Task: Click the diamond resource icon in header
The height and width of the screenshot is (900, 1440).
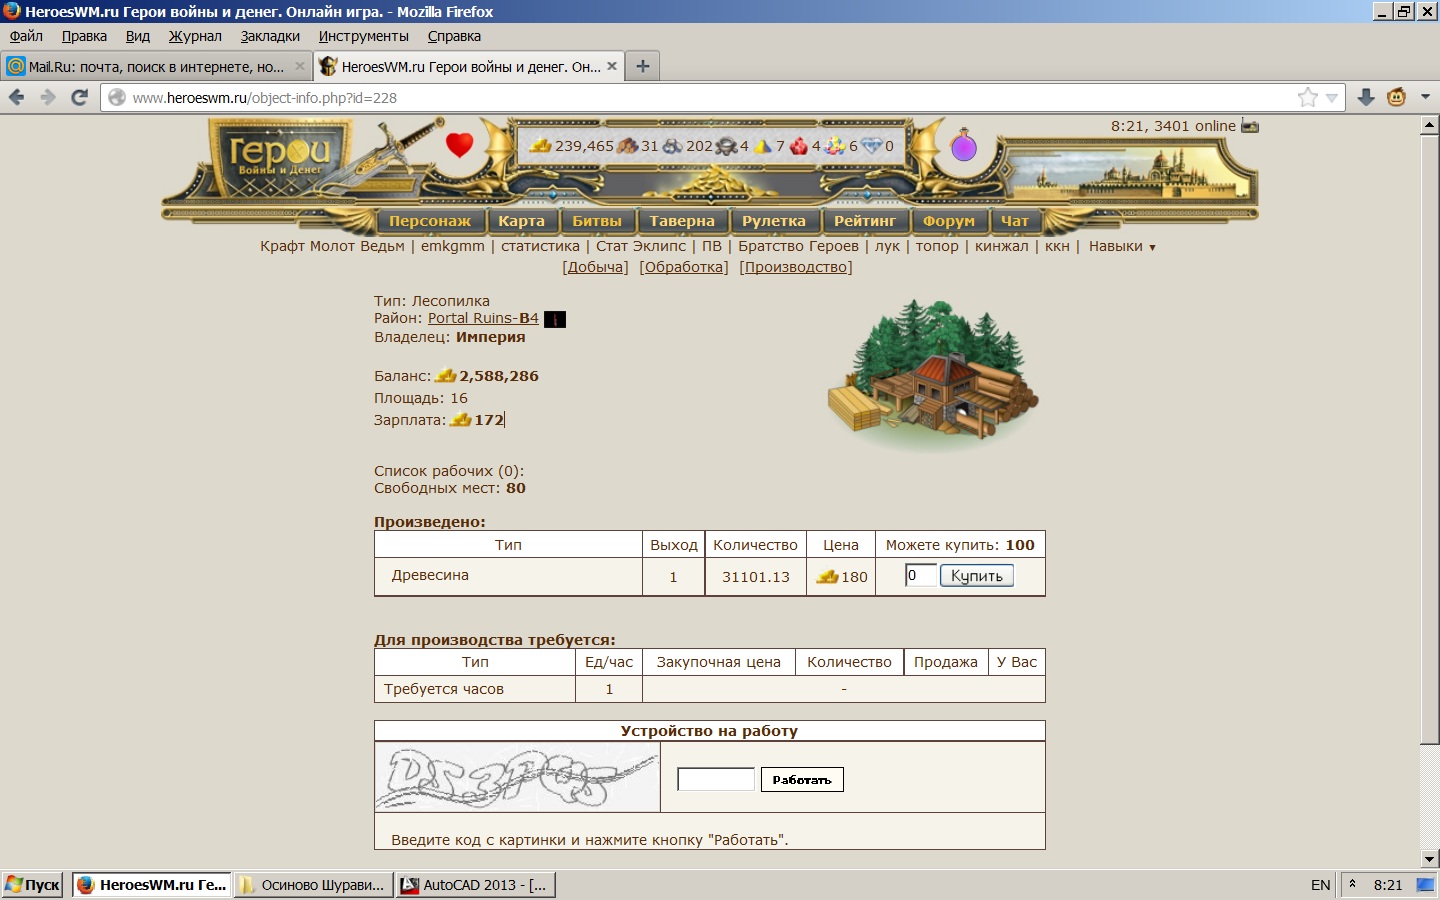Action: tap(872, 146)
